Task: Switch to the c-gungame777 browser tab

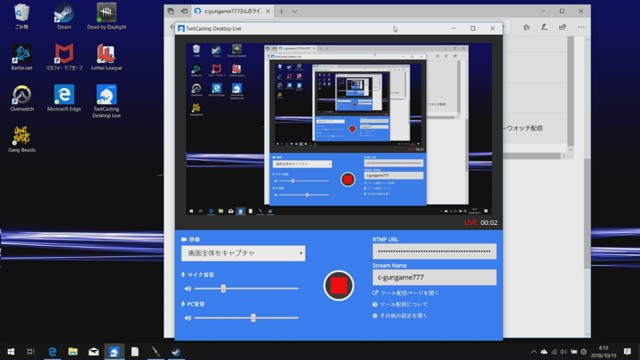Action: (232, 11)
